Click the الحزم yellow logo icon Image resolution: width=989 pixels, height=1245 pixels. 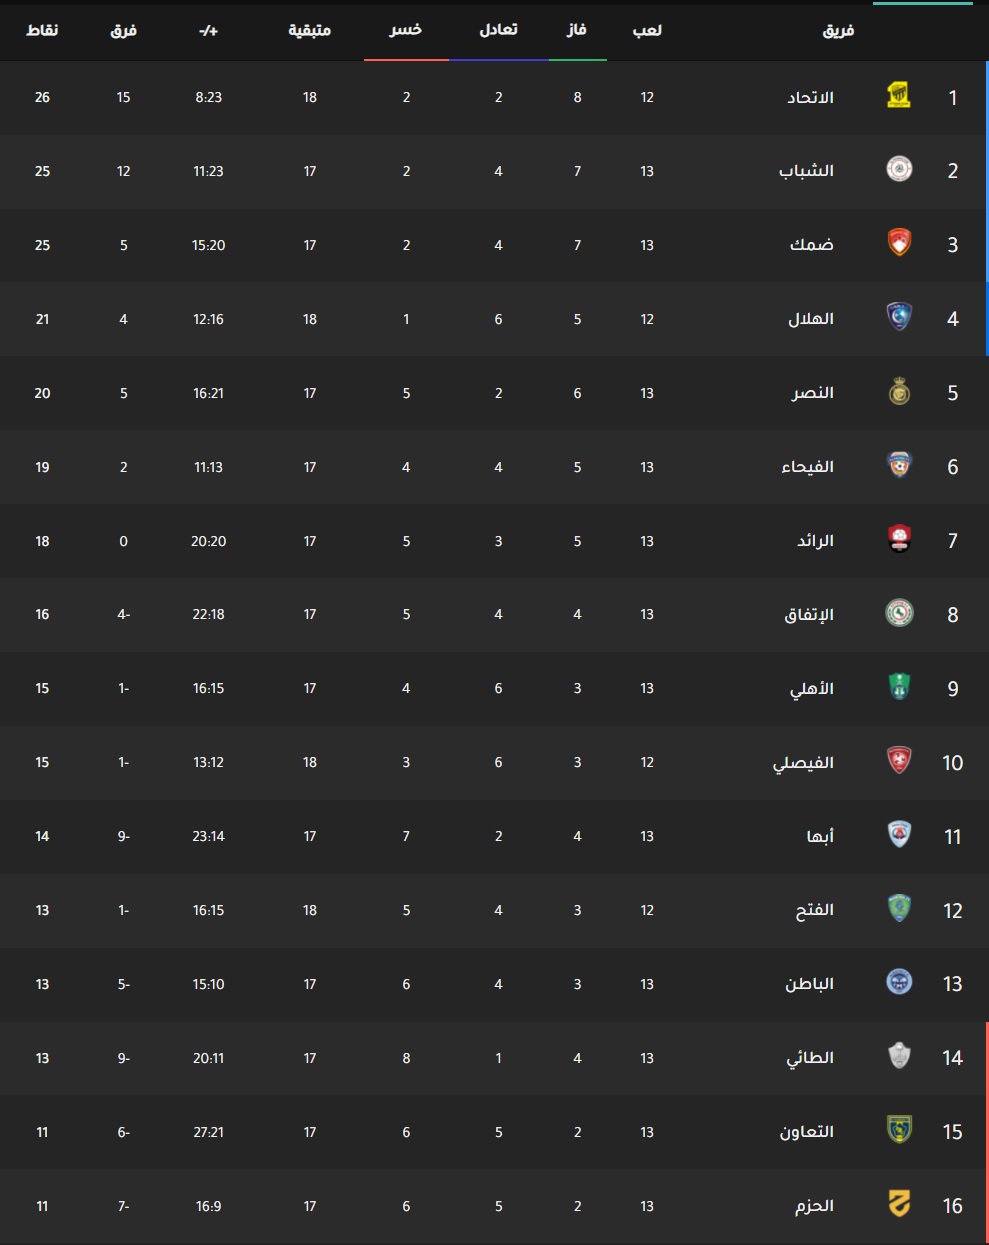[899, 1205]
